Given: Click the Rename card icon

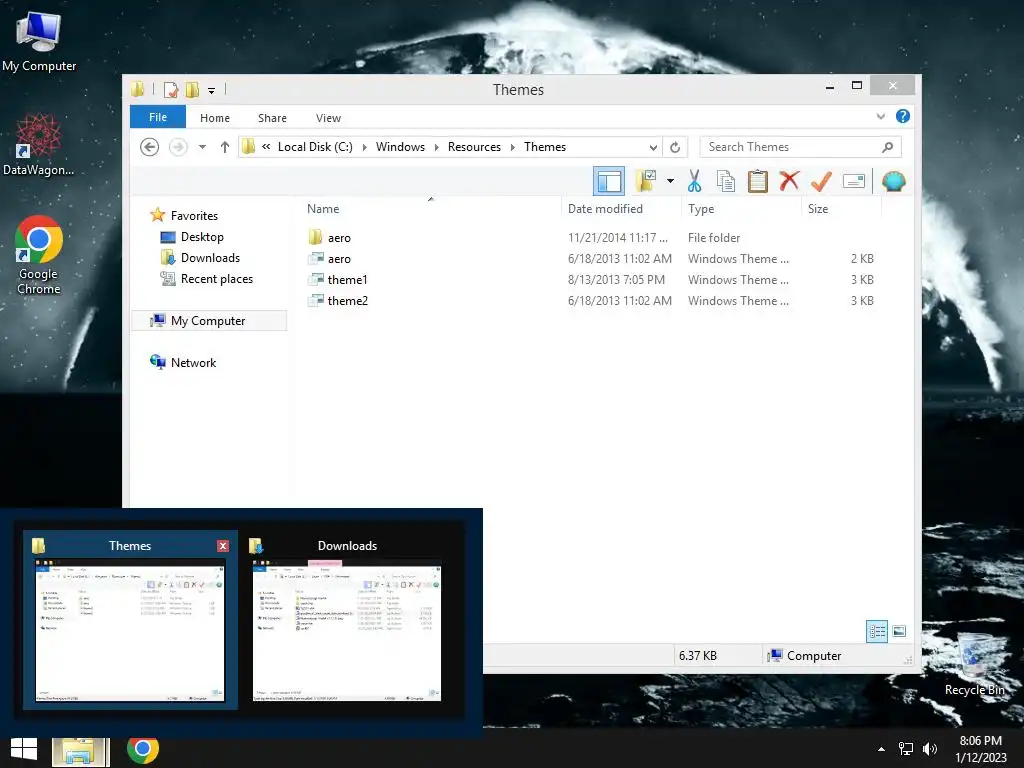Looking at the screenshot, I should (854, 182).
